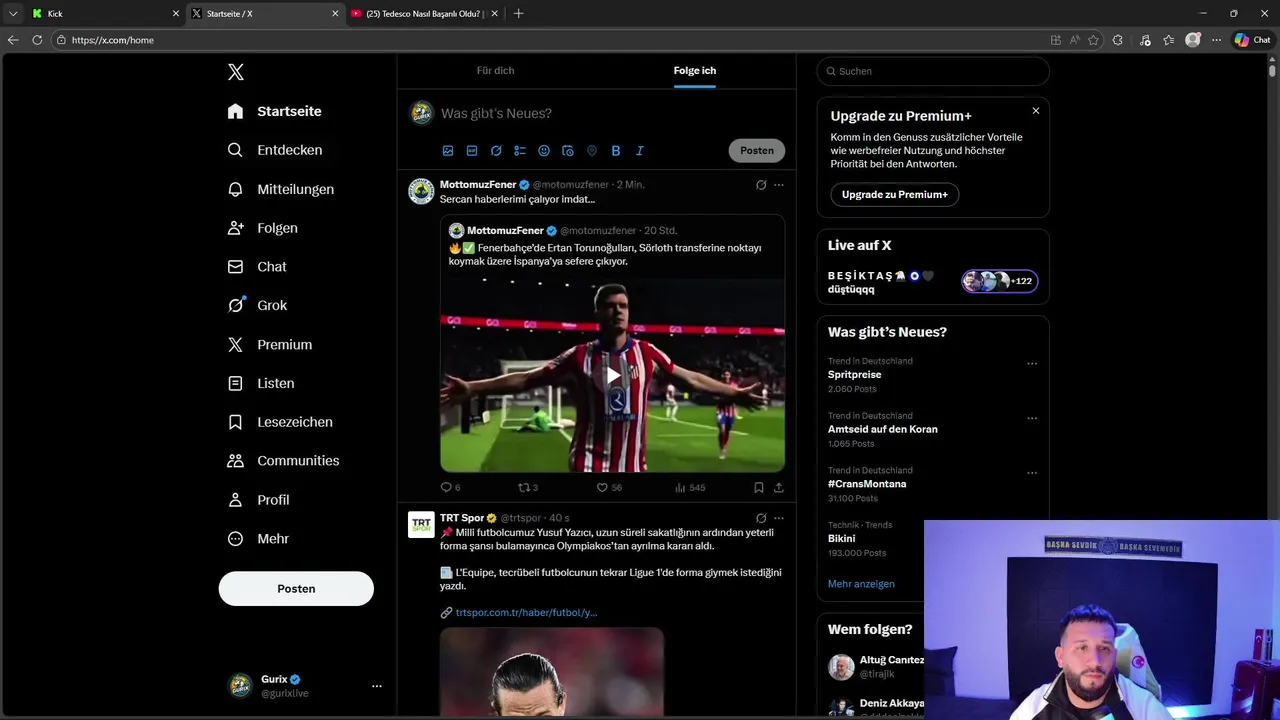Add a GIF to the post
Viewport: 1280px width, 720px height.
pos(472,151)
